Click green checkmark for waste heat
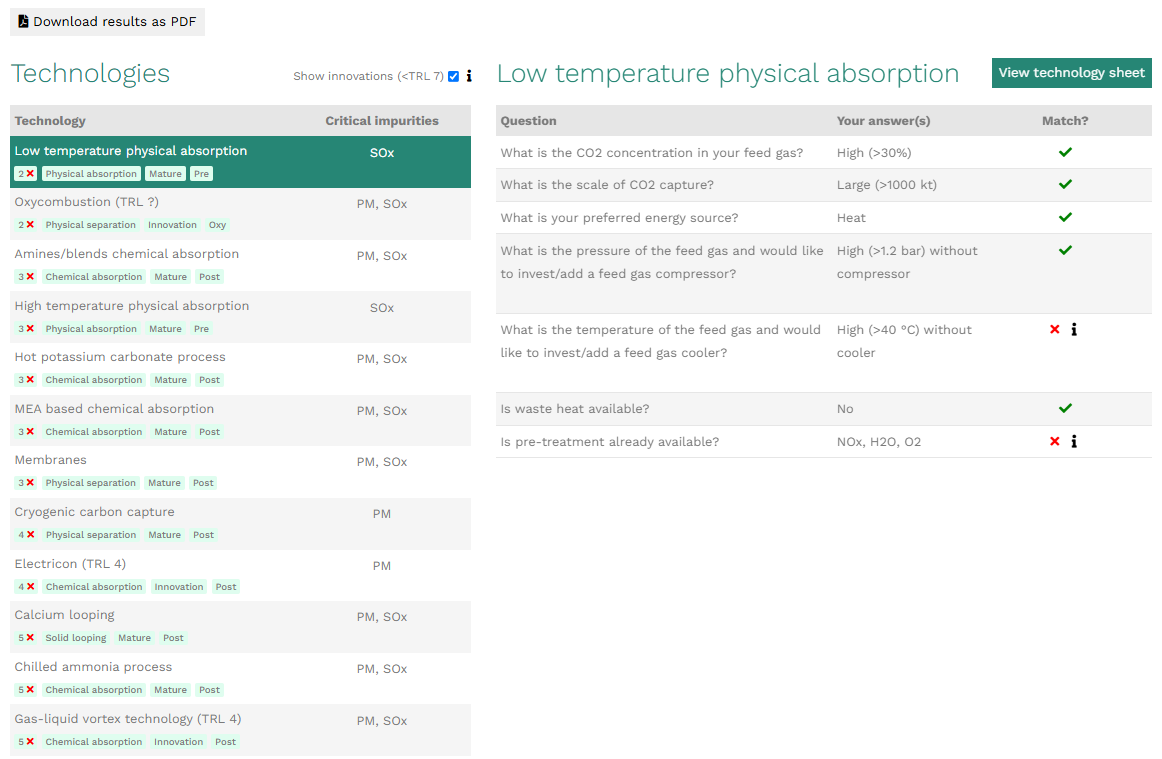 [1065, 409]
